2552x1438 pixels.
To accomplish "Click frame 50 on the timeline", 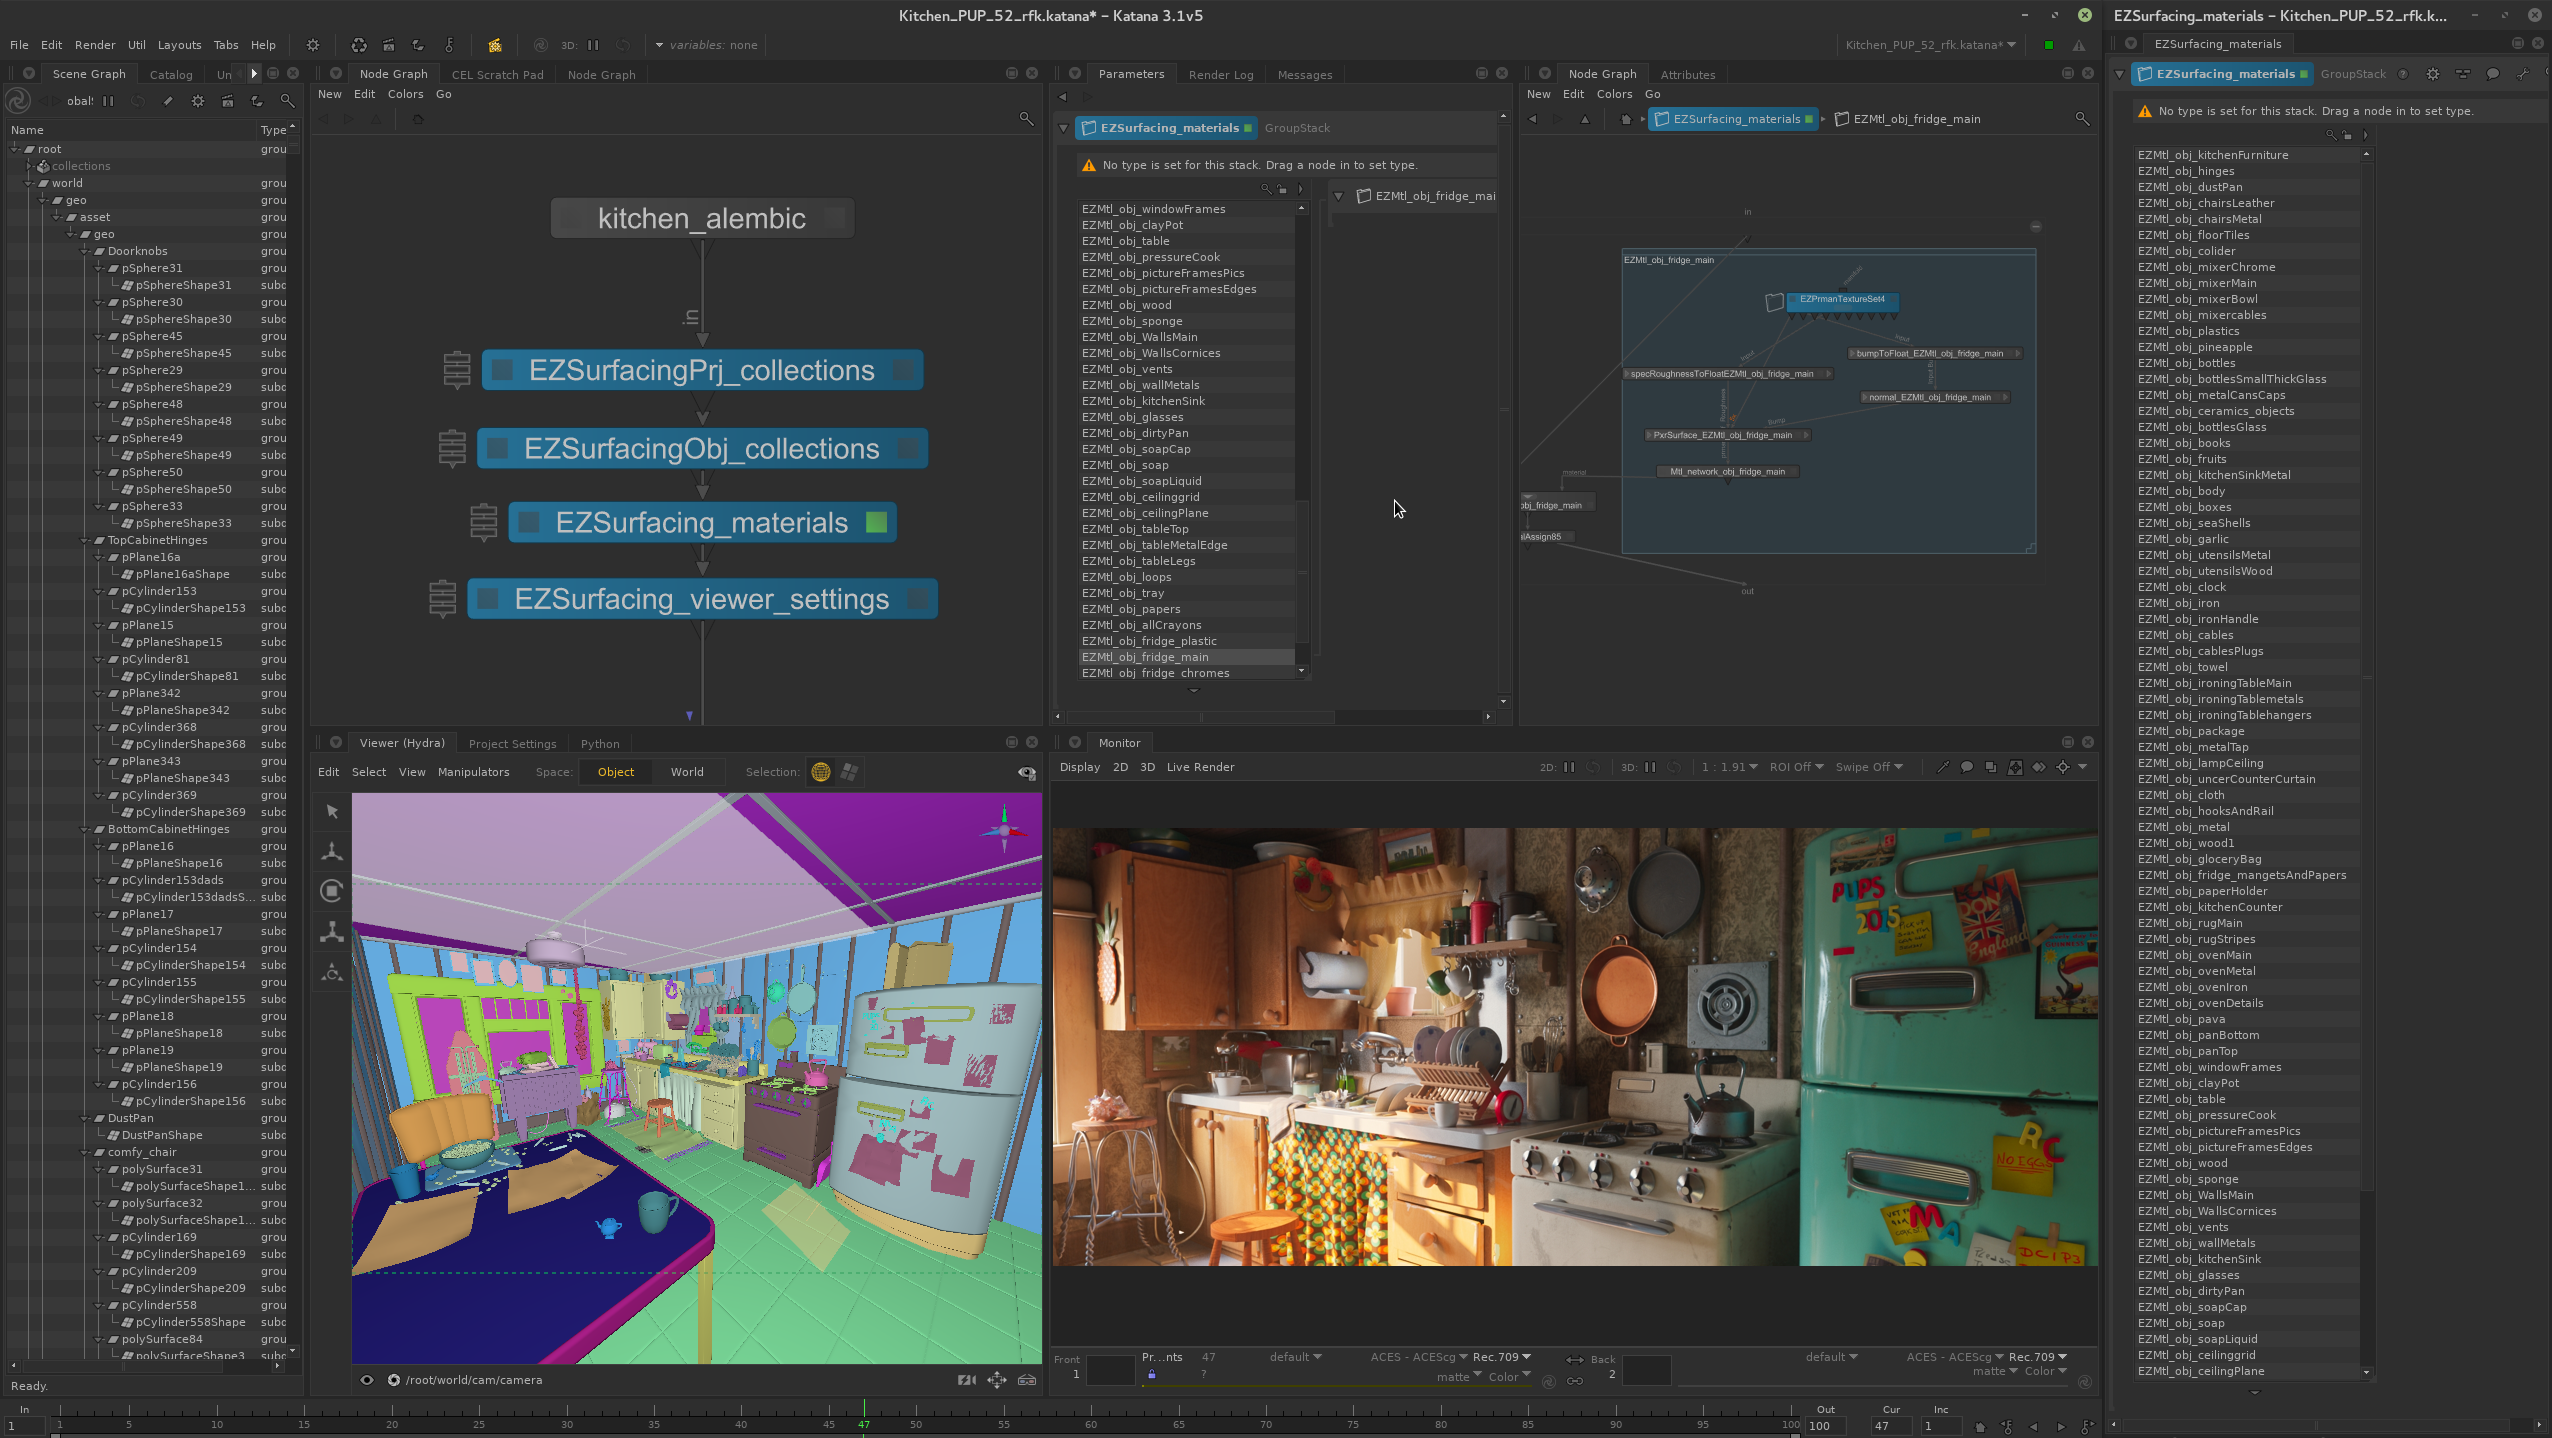I will click(916, 1422).
